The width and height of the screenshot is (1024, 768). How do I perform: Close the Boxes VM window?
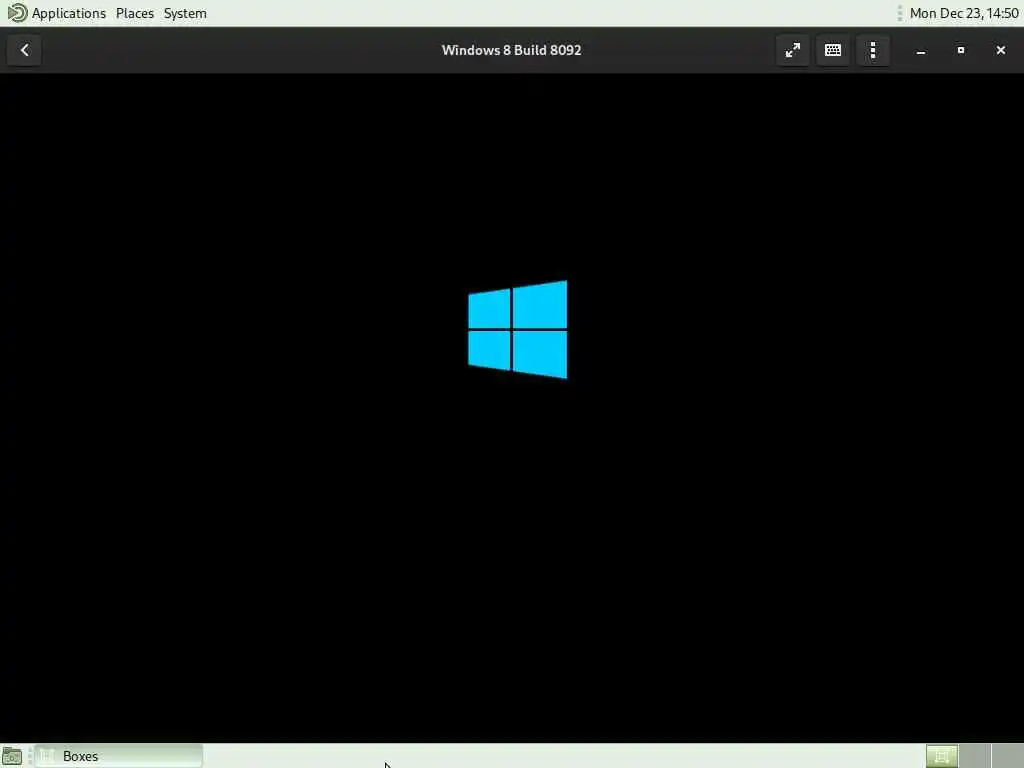tap(1000, 50)
